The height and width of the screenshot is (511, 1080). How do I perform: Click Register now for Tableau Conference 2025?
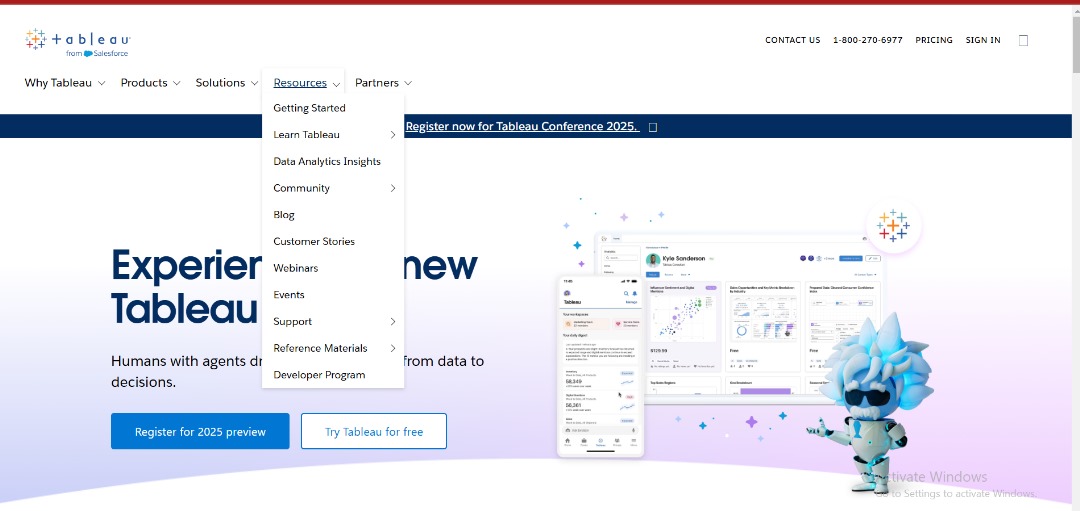(522, 127)
